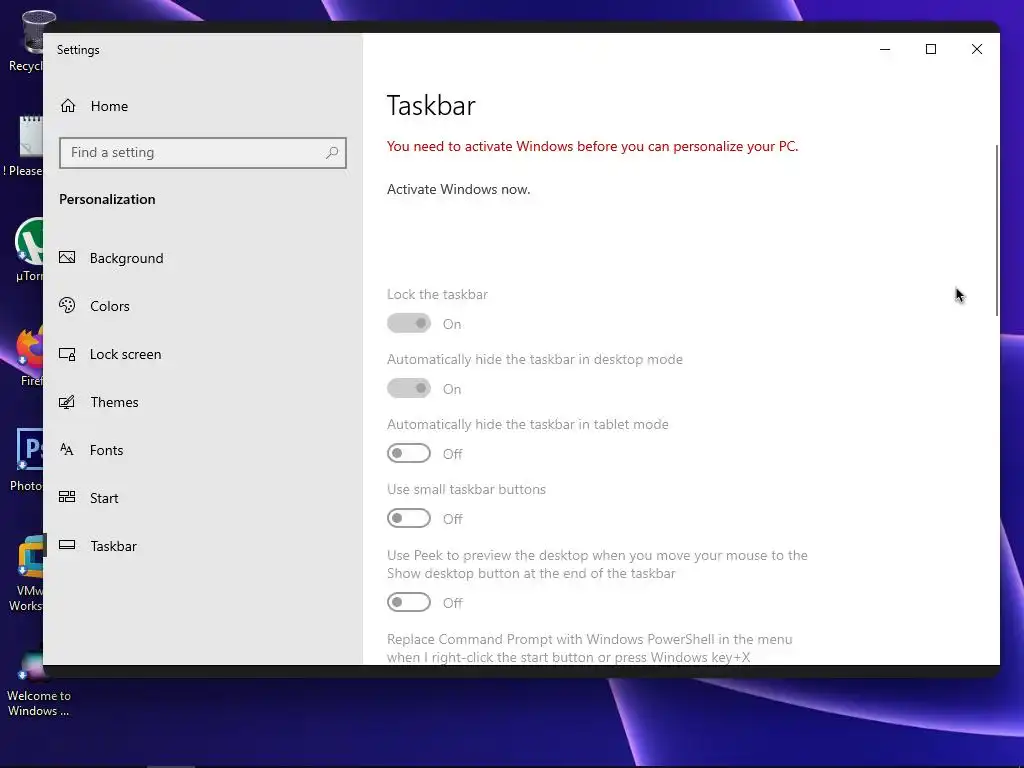
Task: Click the Find a setting search box
Action: (x=202, y=153)
